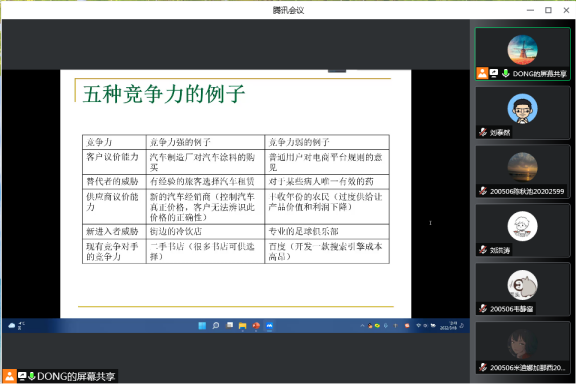Screen dimensions: 576x384
Task: Click the orange host icon on DONG's tile
Action: click(482, 73)
